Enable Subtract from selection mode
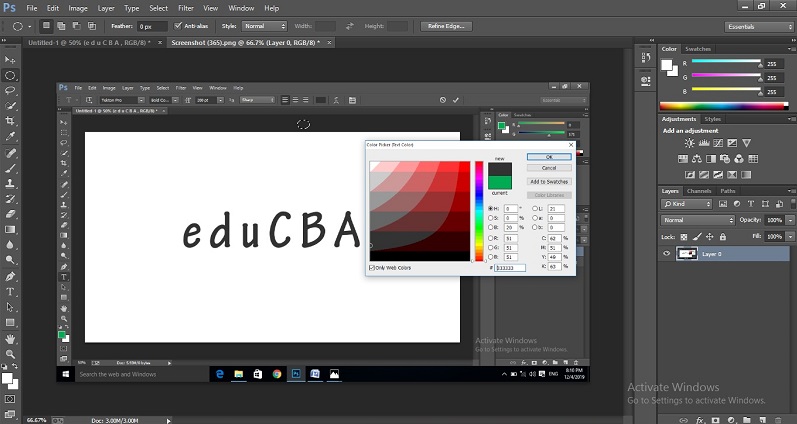Screen dimensions: 797x424 pos(77,26)
